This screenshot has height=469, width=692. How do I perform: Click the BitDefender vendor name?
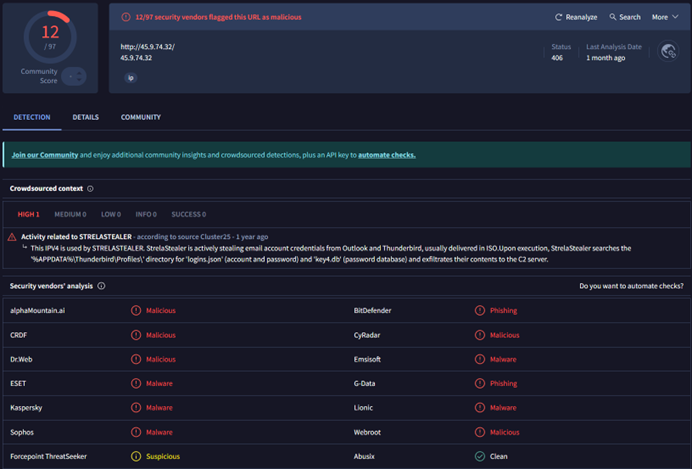(x=372, y=311)
